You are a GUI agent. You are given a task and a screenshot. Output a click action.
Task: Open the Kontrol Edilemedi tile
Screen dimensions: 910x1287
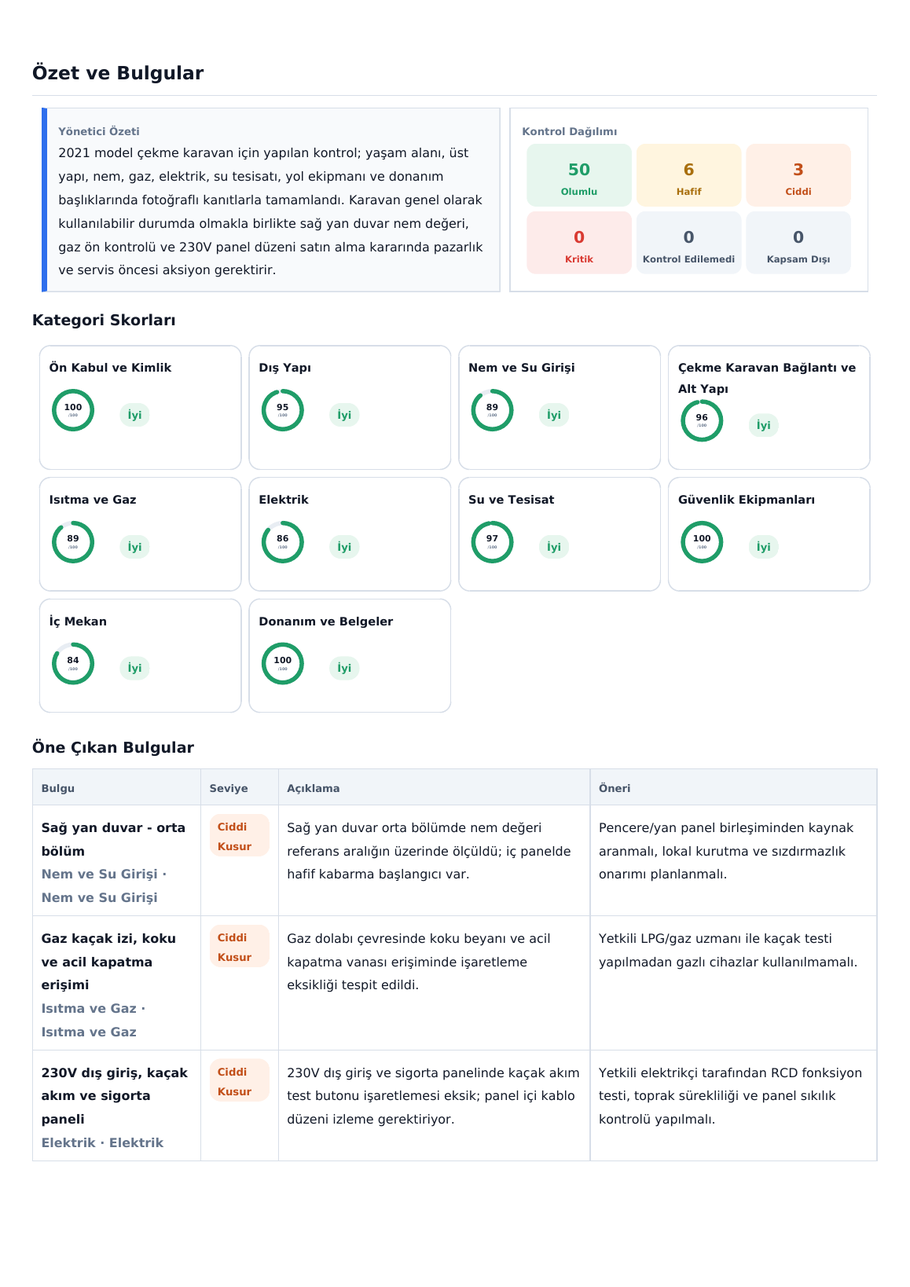click(689, 242)
